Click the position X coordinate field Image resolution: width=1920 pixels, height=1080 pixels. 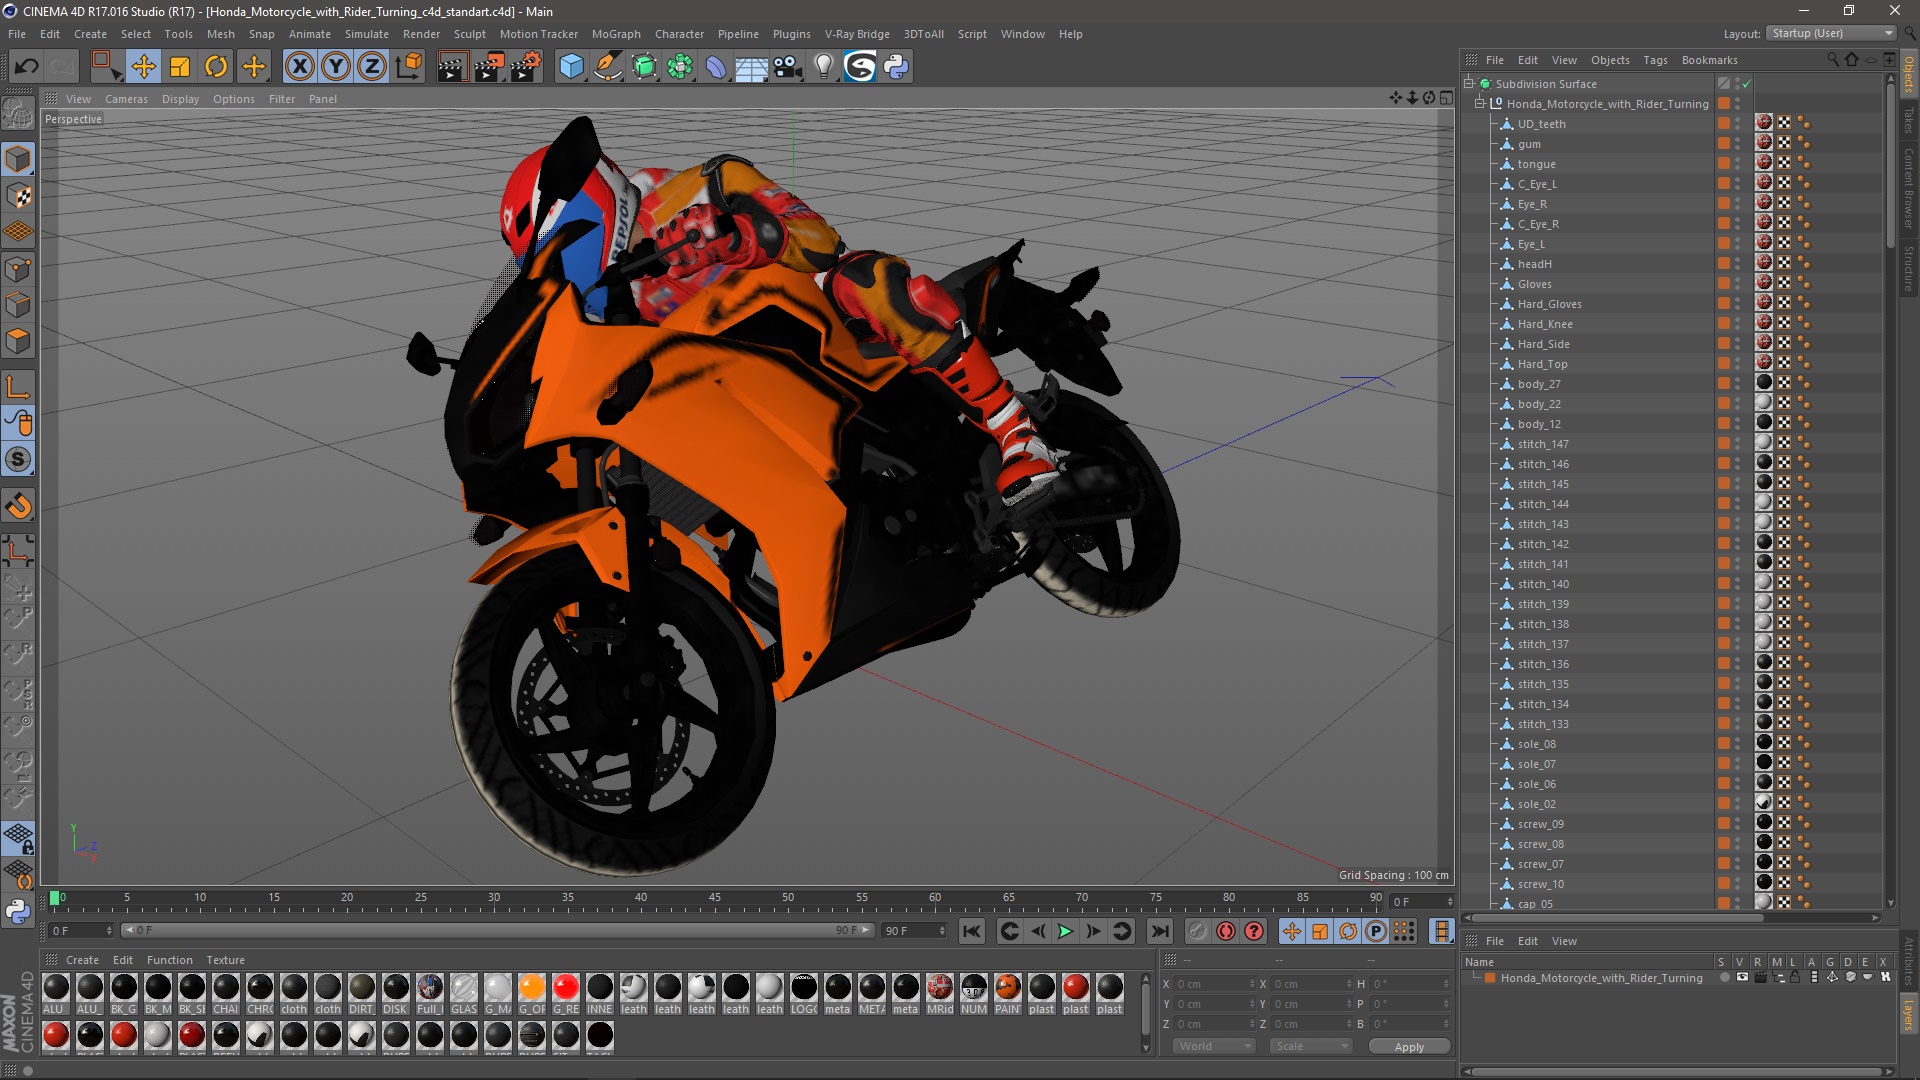pyautogui.click(x=1214, y=984)
